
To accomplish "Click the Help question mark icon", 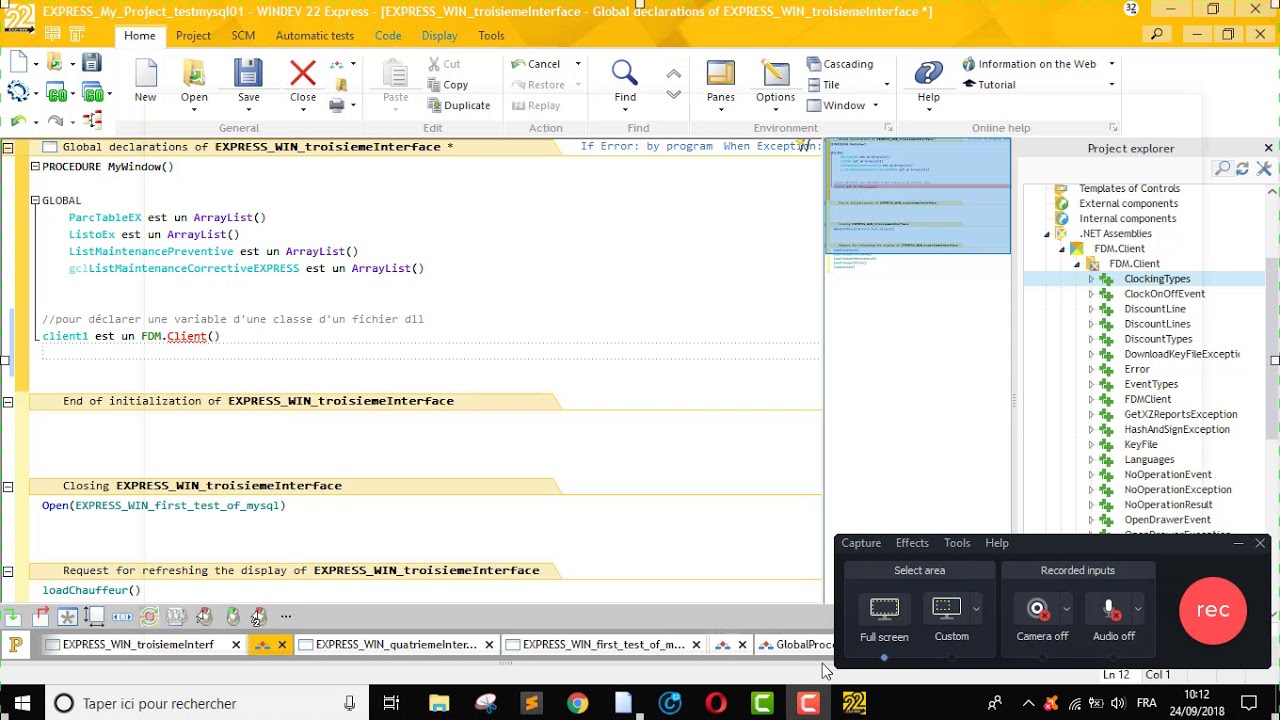I will pos(928,73).
